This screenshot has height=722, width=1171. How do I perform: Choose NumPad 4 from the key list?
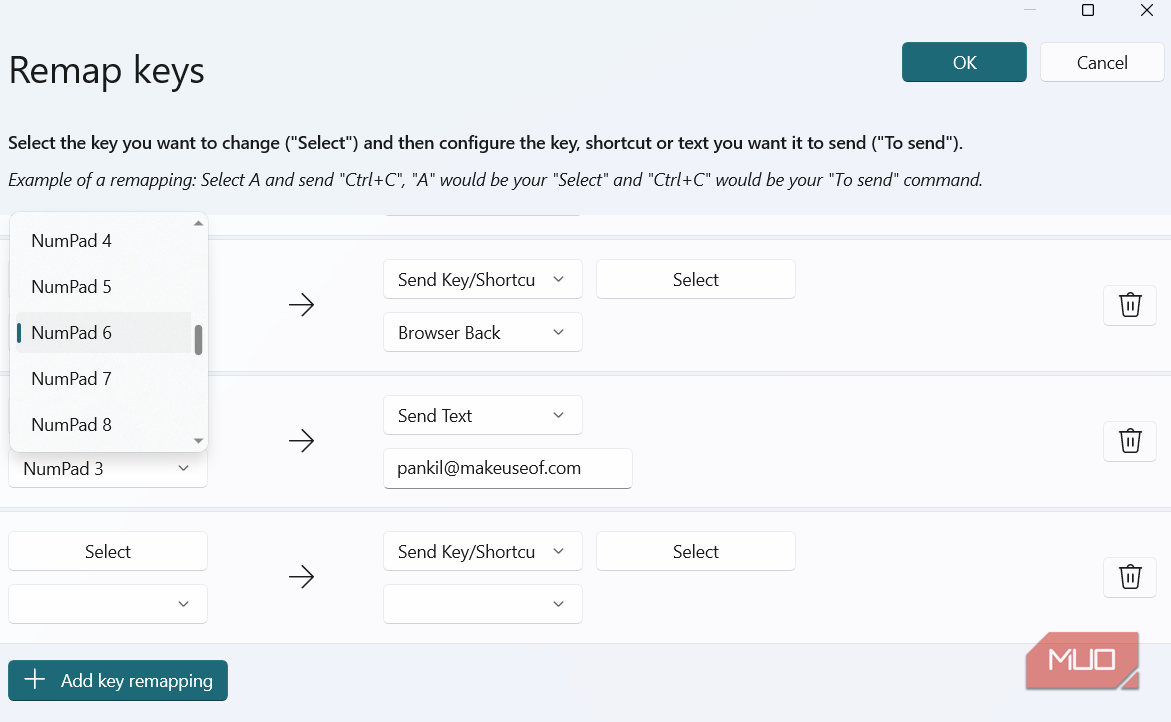tap(104, 240)
